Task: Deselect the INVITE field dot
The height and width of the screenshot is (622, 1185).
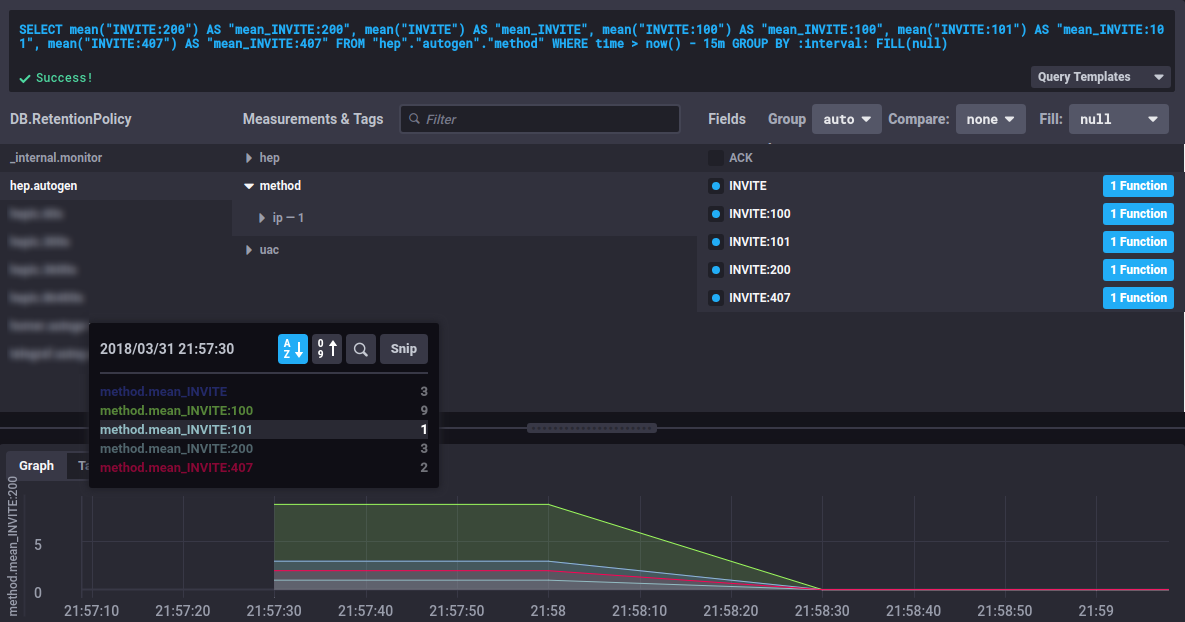Action: 716,186
